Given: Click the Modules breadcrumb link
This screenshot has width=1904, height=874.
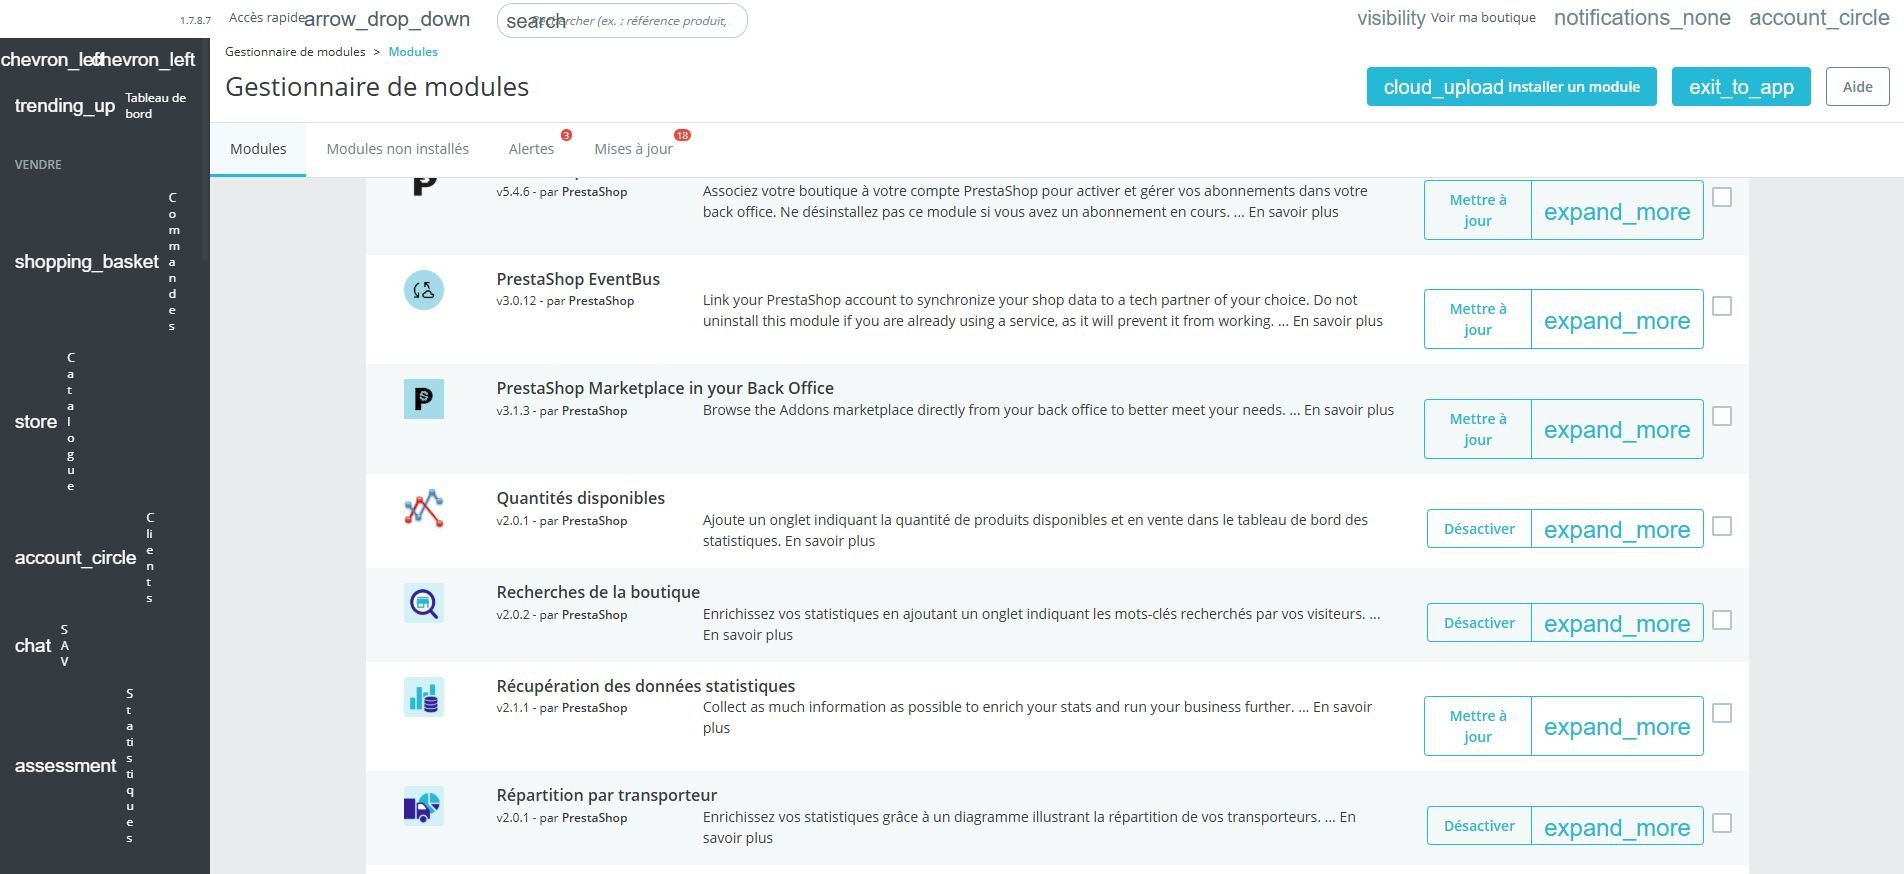Looking at the screenshot, I should point(413,52).
